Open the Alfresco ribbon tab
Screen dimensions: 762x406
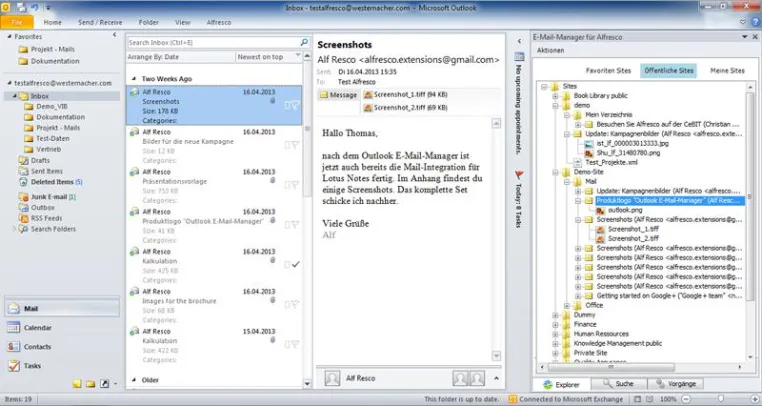[x=219, y=22]
